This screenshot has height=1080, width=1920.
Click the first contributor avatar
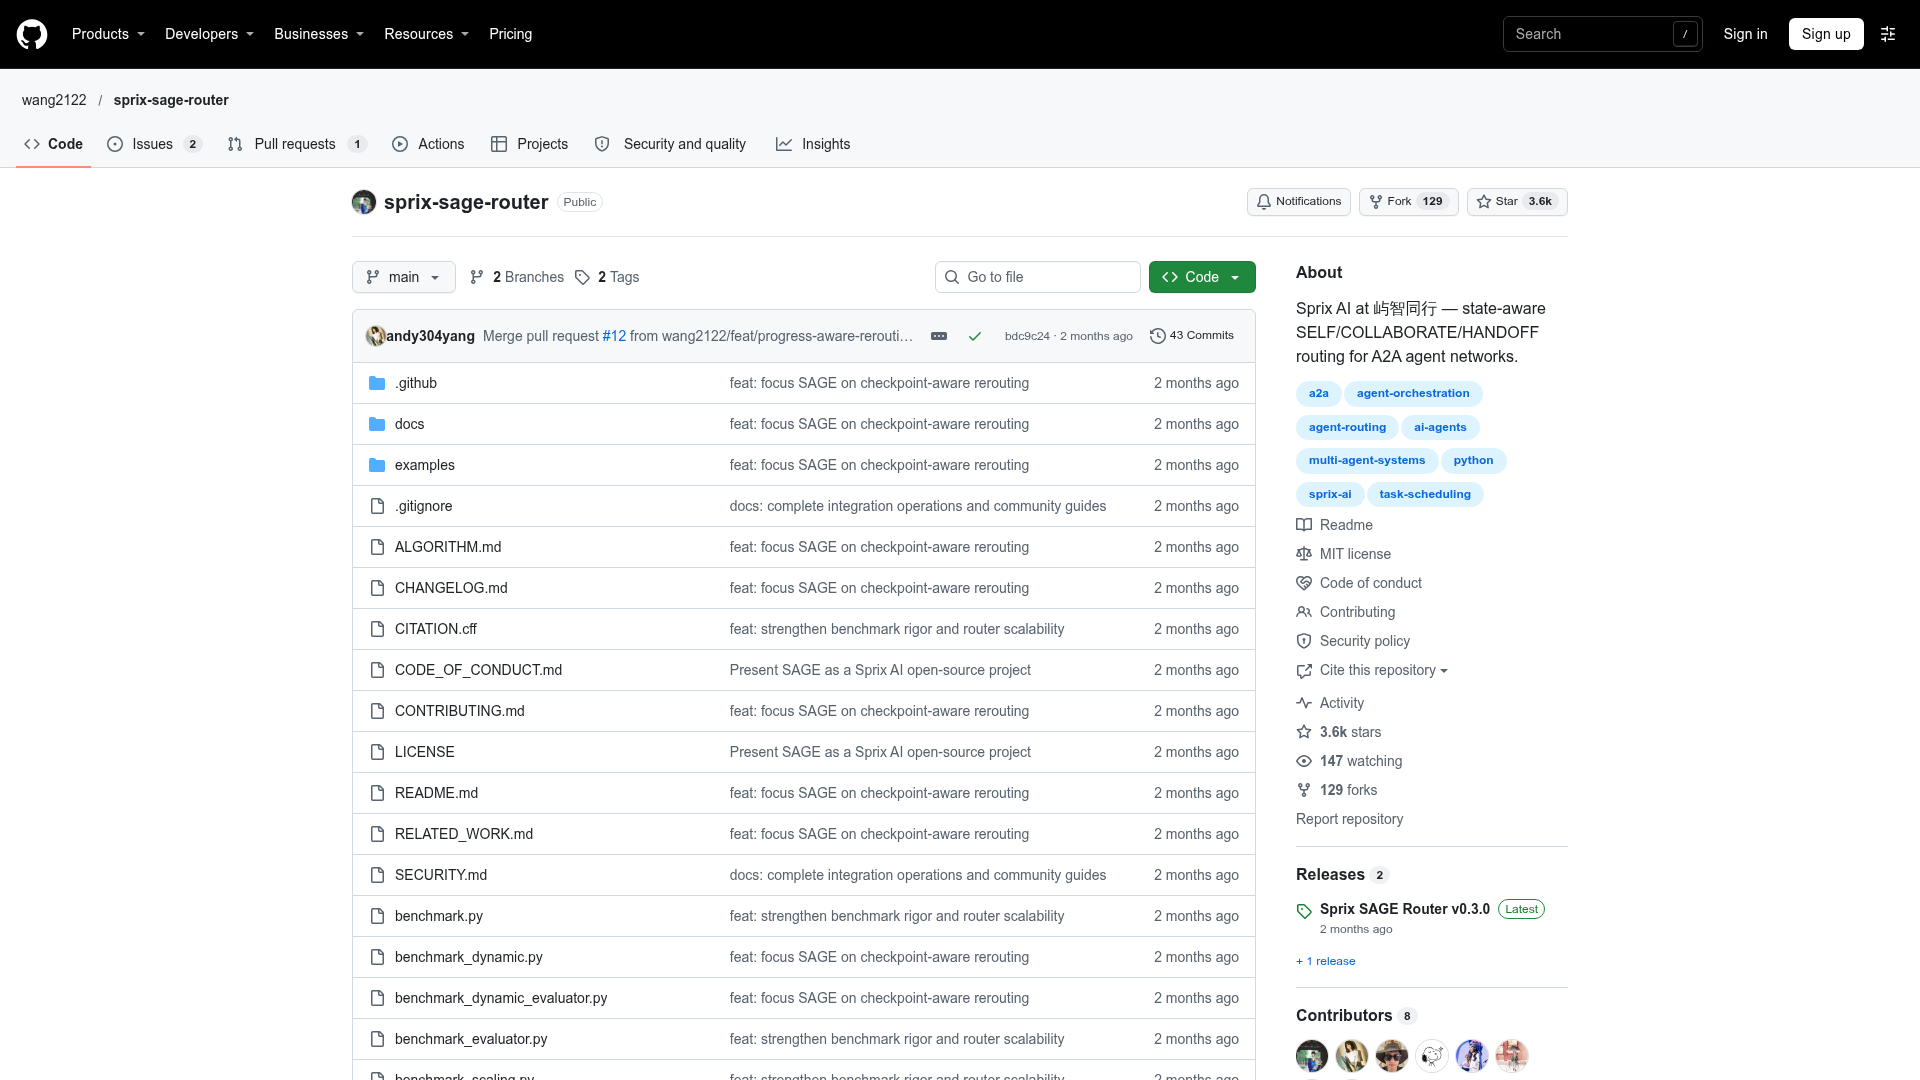(1312, 1056)
